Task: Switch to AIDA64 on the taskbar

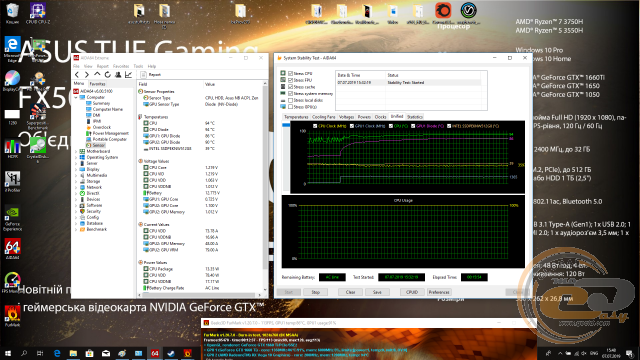Action: pos(155,353)
